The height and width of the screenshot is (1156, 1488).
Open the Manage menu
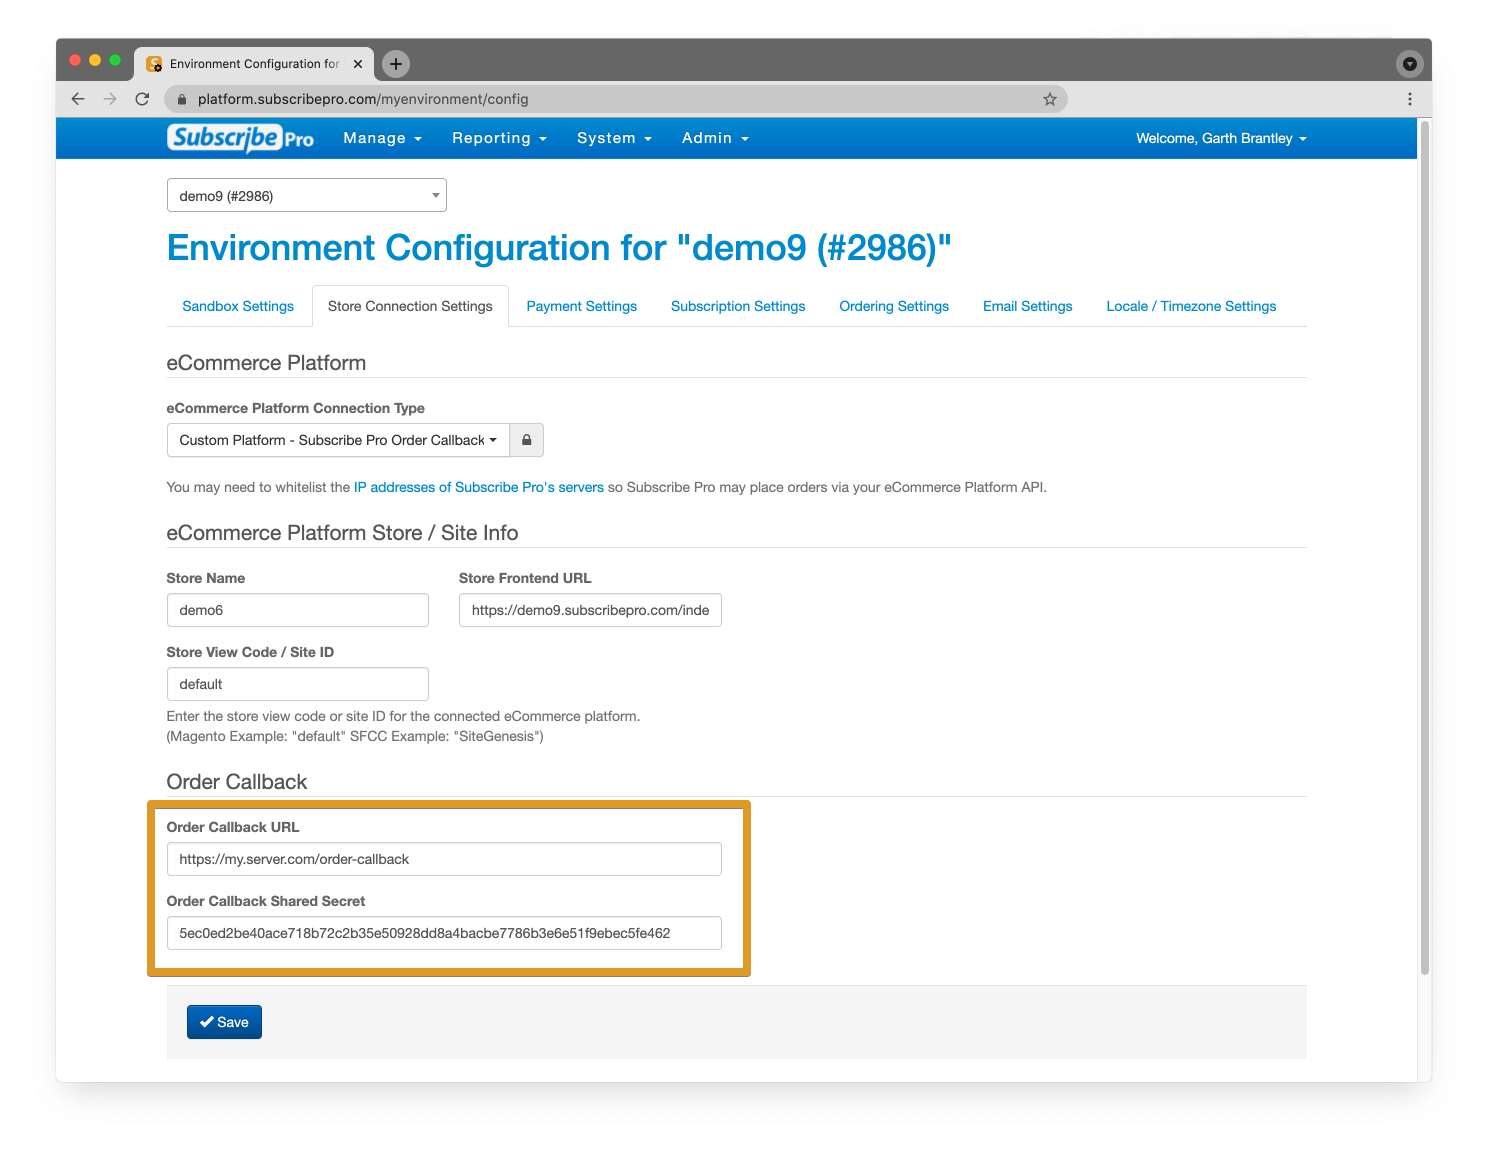[x=383, y=138]
